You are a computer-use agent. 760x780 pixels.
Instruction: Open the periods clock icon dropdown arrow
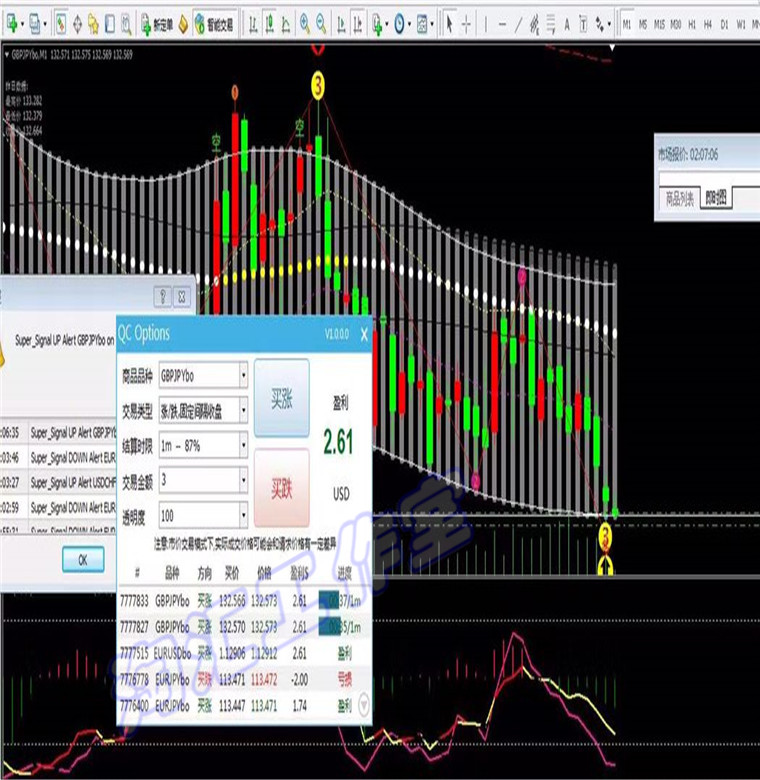tap(409, 24)
